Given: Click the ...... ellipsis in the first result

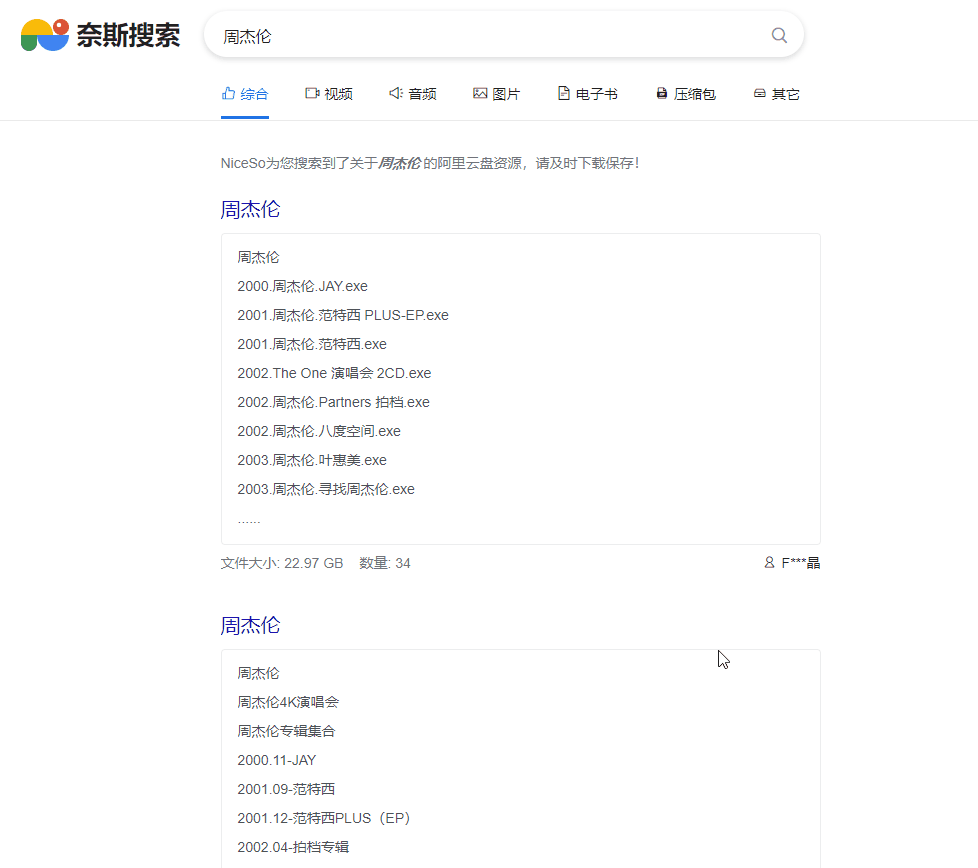Looking at the screenshot, I should click(x=249, y=520).
